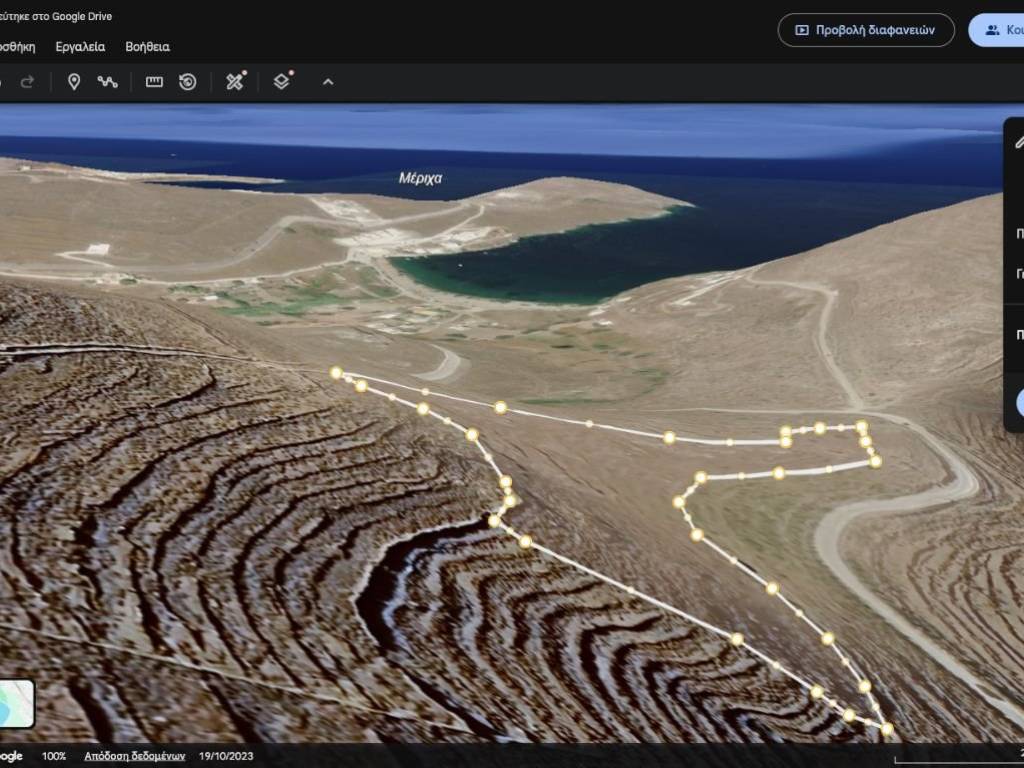Click the 19/10/2023 imagery date
The height and width of the screenshot is (768, 1024).
(228, 756)
